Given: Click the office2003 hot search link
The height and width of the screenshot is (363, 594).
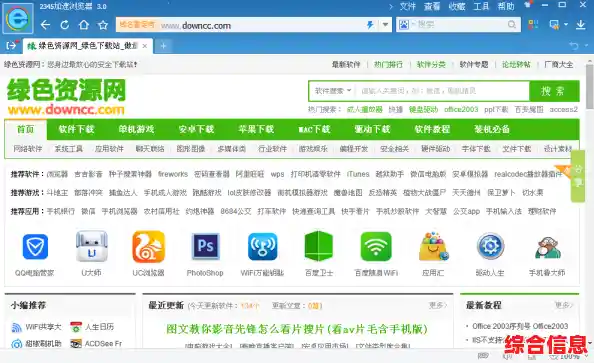Looking at the screenshot, I should coord(461,110).
